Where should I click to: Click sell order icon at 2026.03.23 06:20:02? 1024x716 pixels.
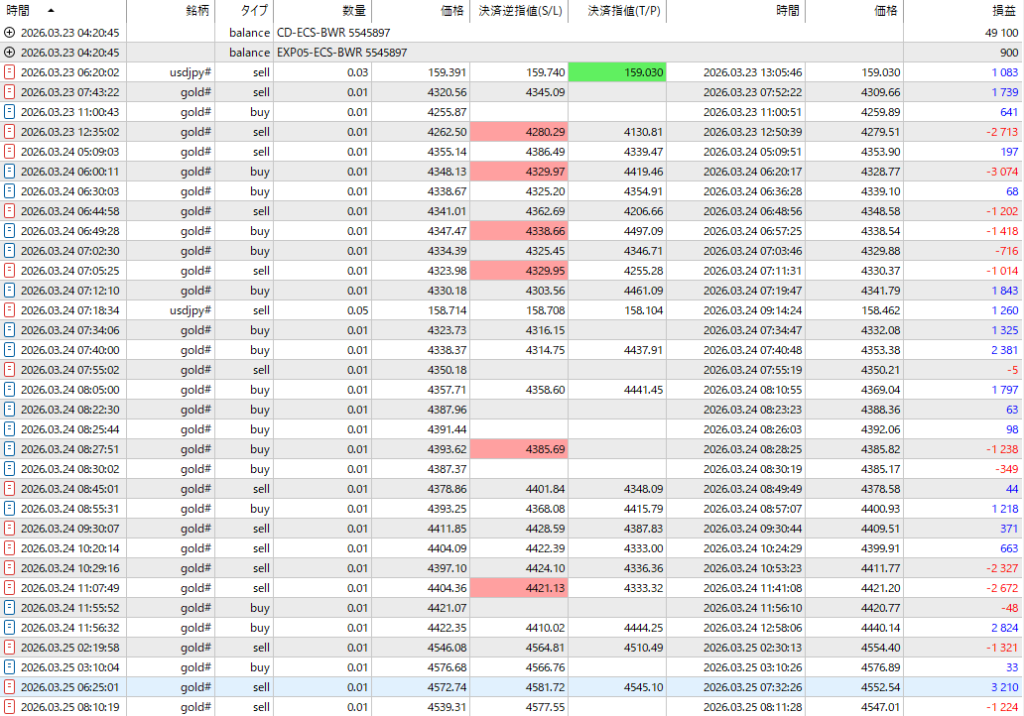coord(10,73)
